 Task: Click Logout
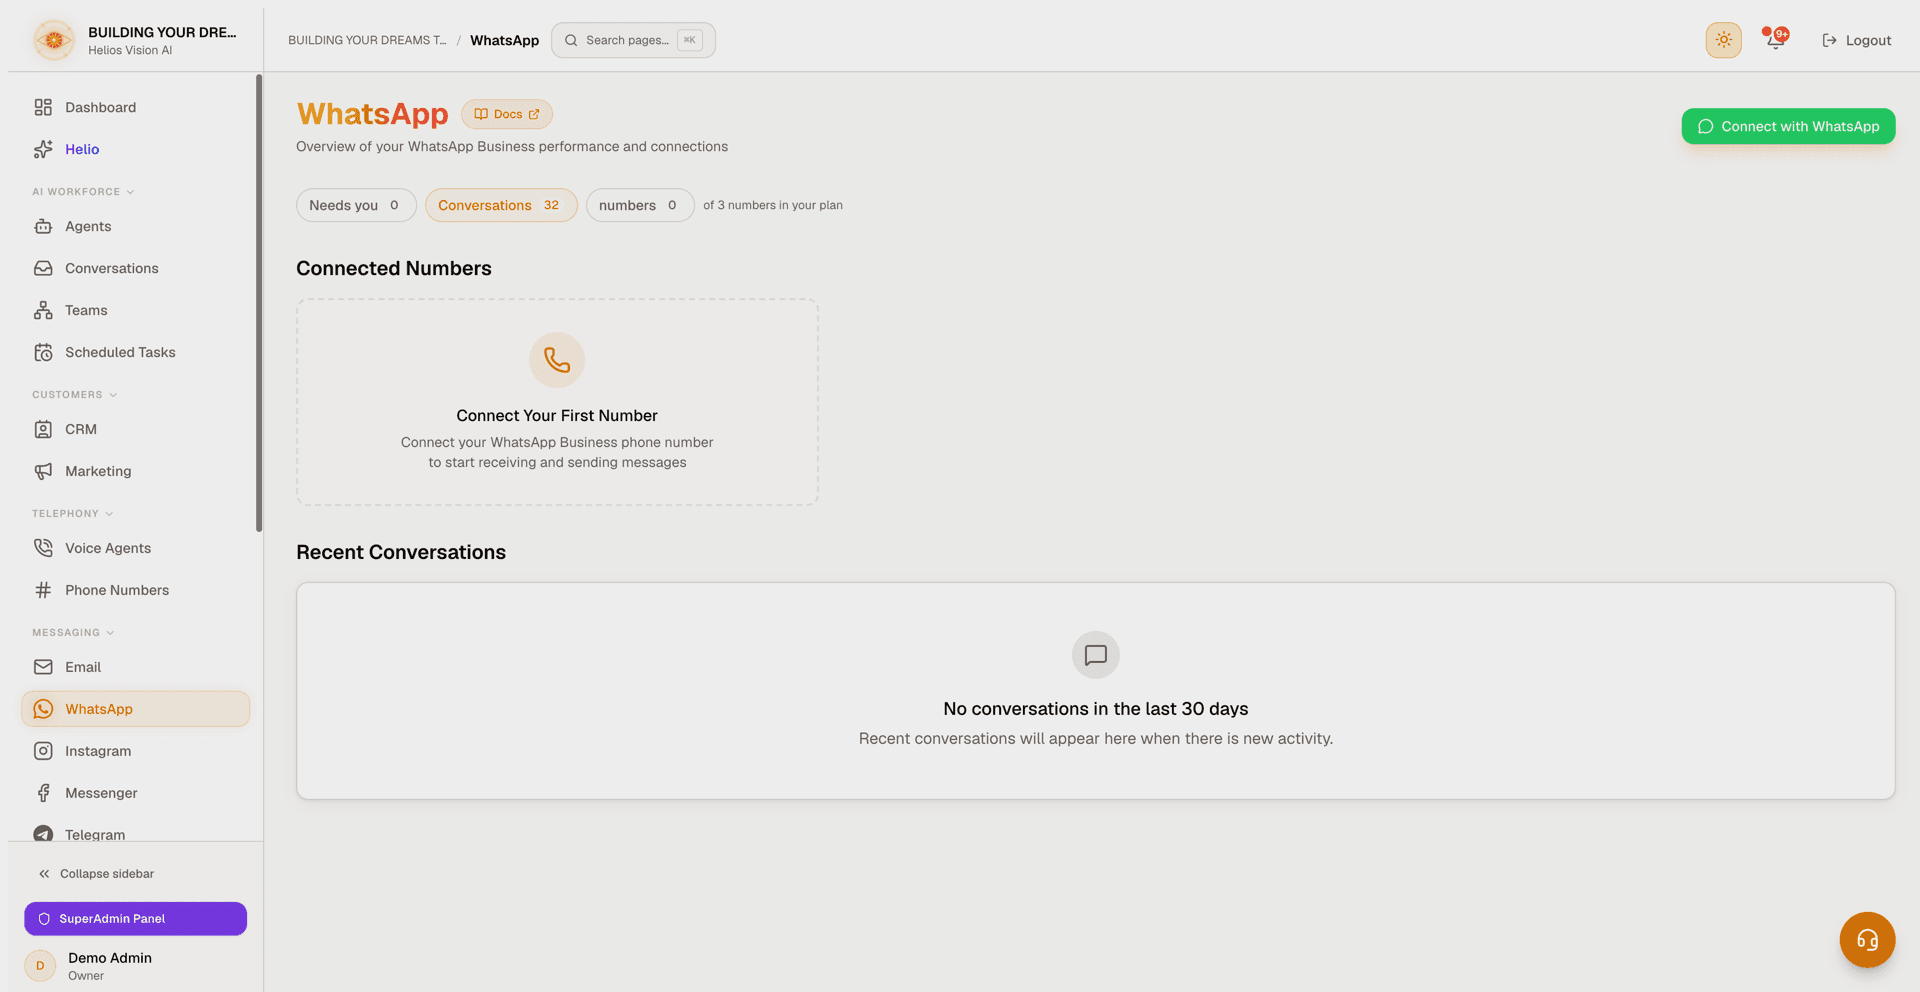(x=1856, y=40)
